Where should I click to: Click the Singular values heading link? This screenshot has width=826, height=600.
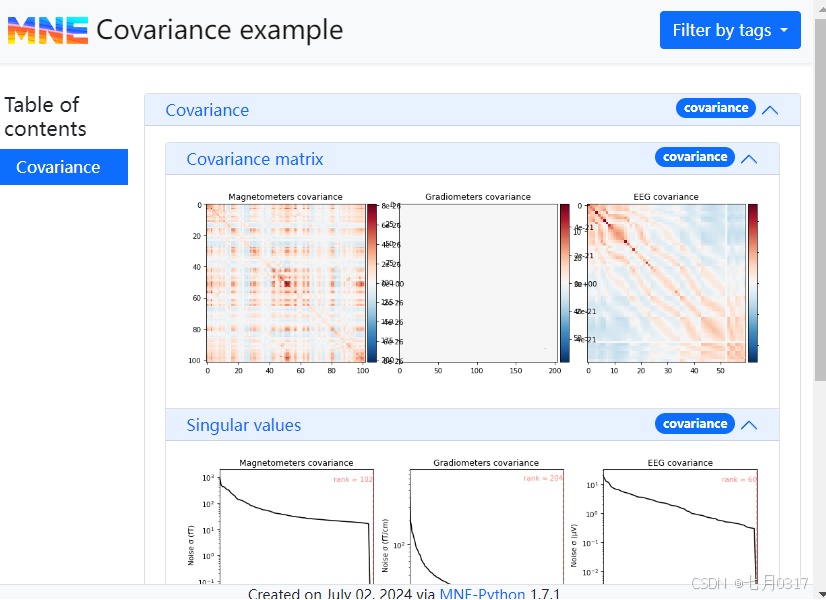tap(243, 425)
